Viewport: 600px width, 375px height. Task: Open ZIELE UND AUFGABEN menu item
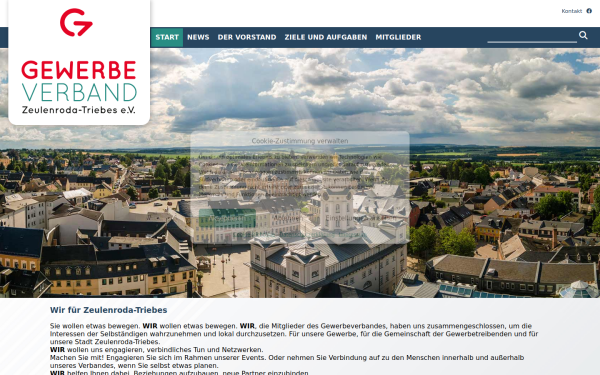pos(326,37)
